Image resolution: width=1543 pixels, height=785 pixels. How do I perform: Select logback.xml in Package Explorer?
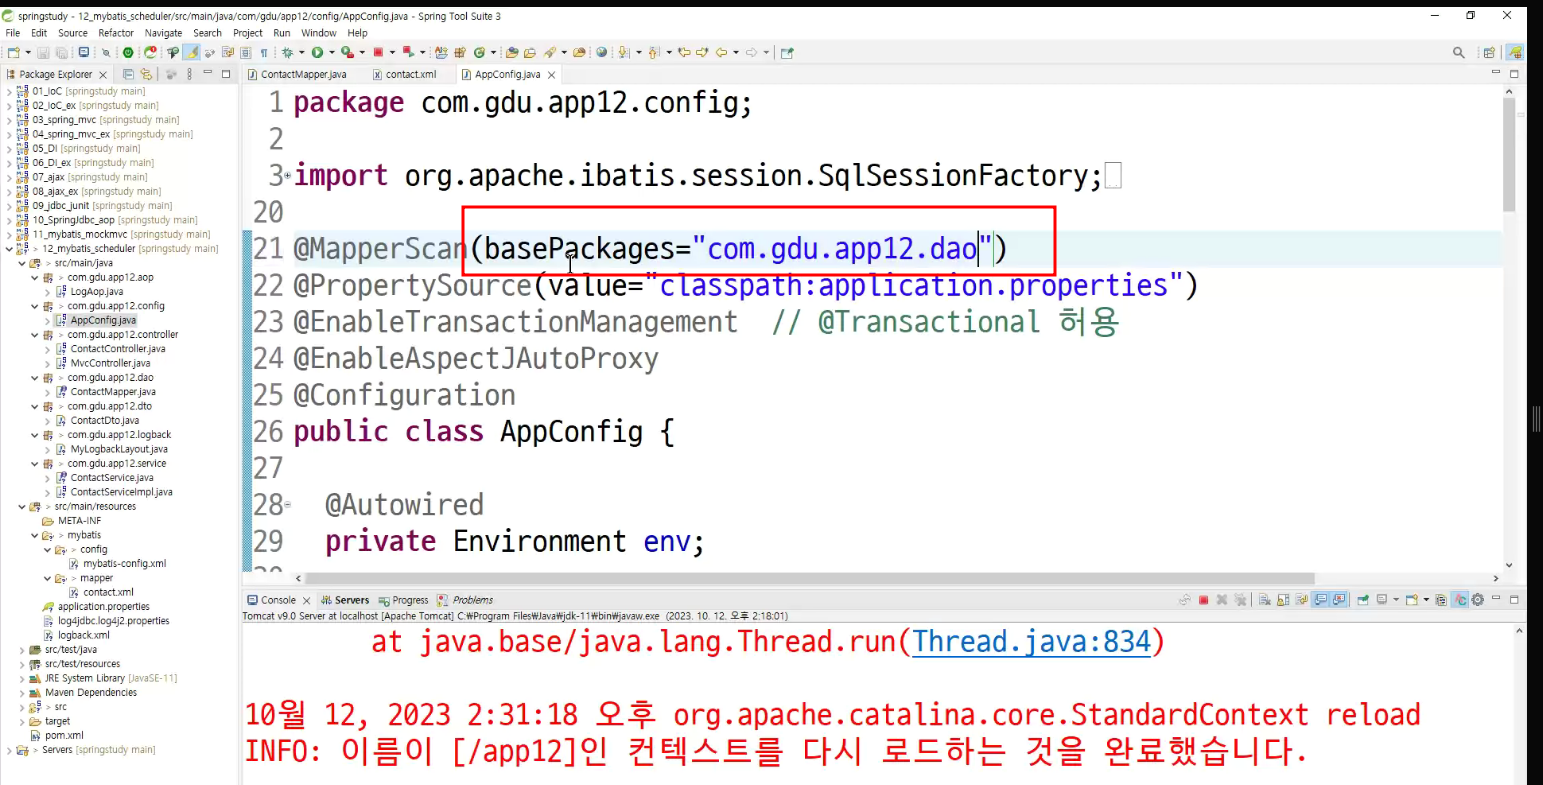(x=83, y=635)
